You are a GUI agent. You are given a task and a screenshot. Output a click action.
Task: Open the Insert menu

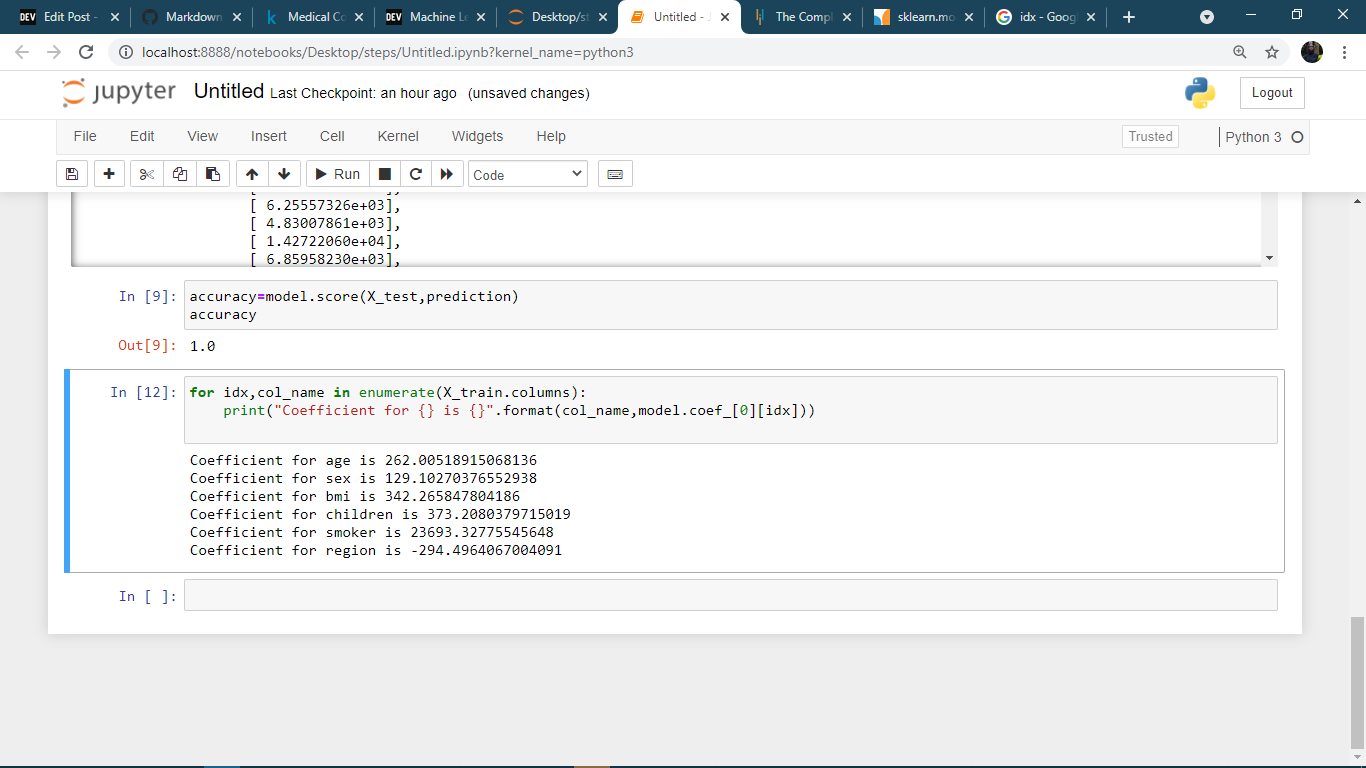pyautogui.click(x=269, y=136)
